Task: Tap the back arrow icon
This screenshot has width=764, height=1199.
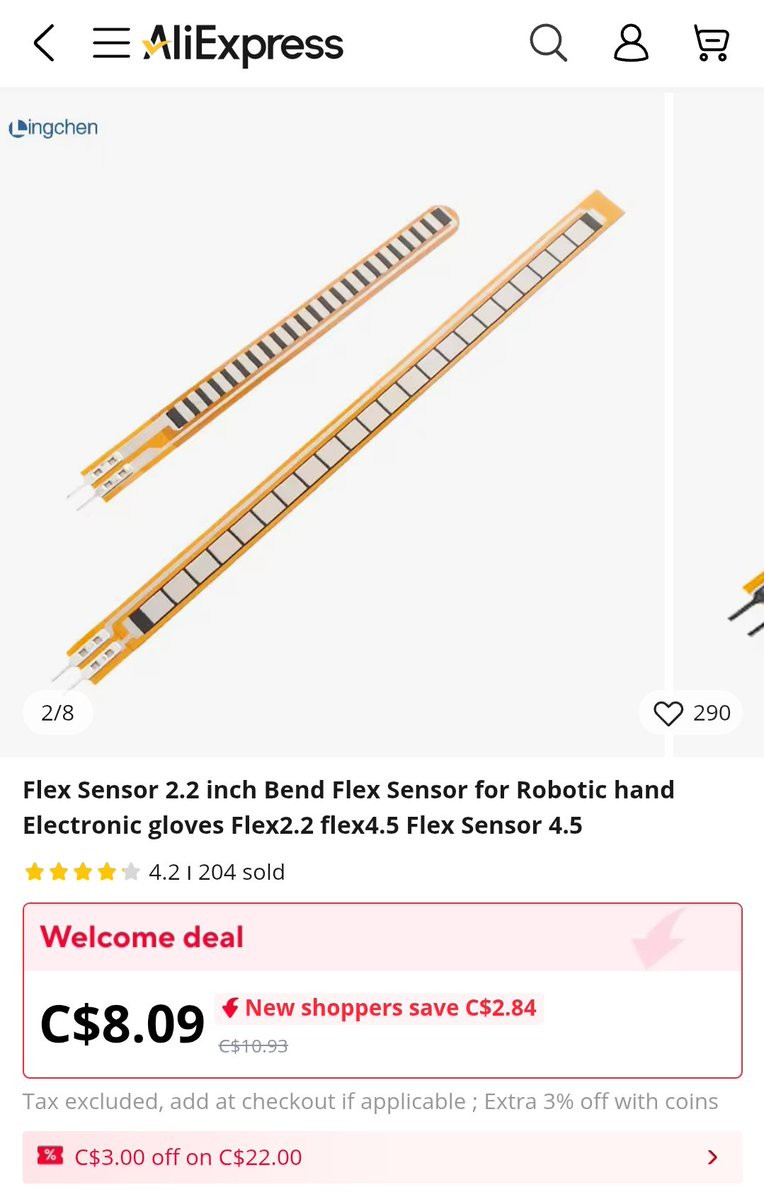Action: (44, 43)
